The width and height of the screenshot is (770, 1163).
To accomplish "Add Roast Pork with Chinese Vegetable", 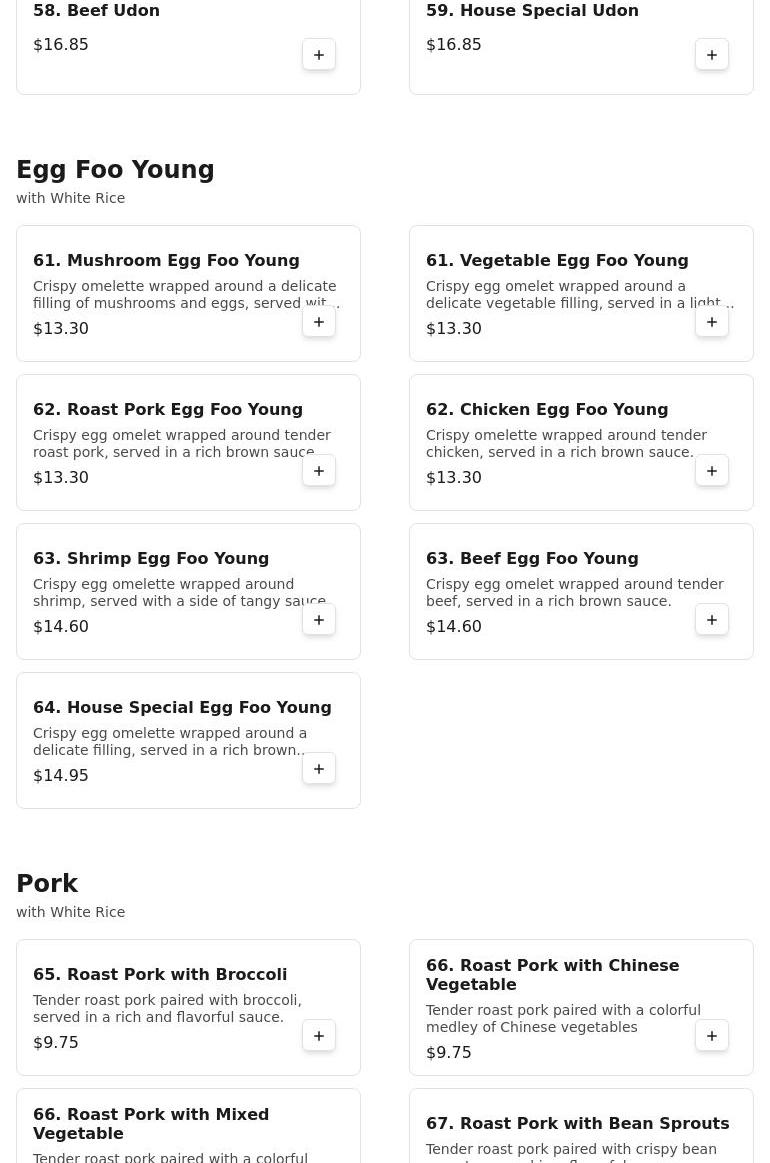I will [711, 1036].
